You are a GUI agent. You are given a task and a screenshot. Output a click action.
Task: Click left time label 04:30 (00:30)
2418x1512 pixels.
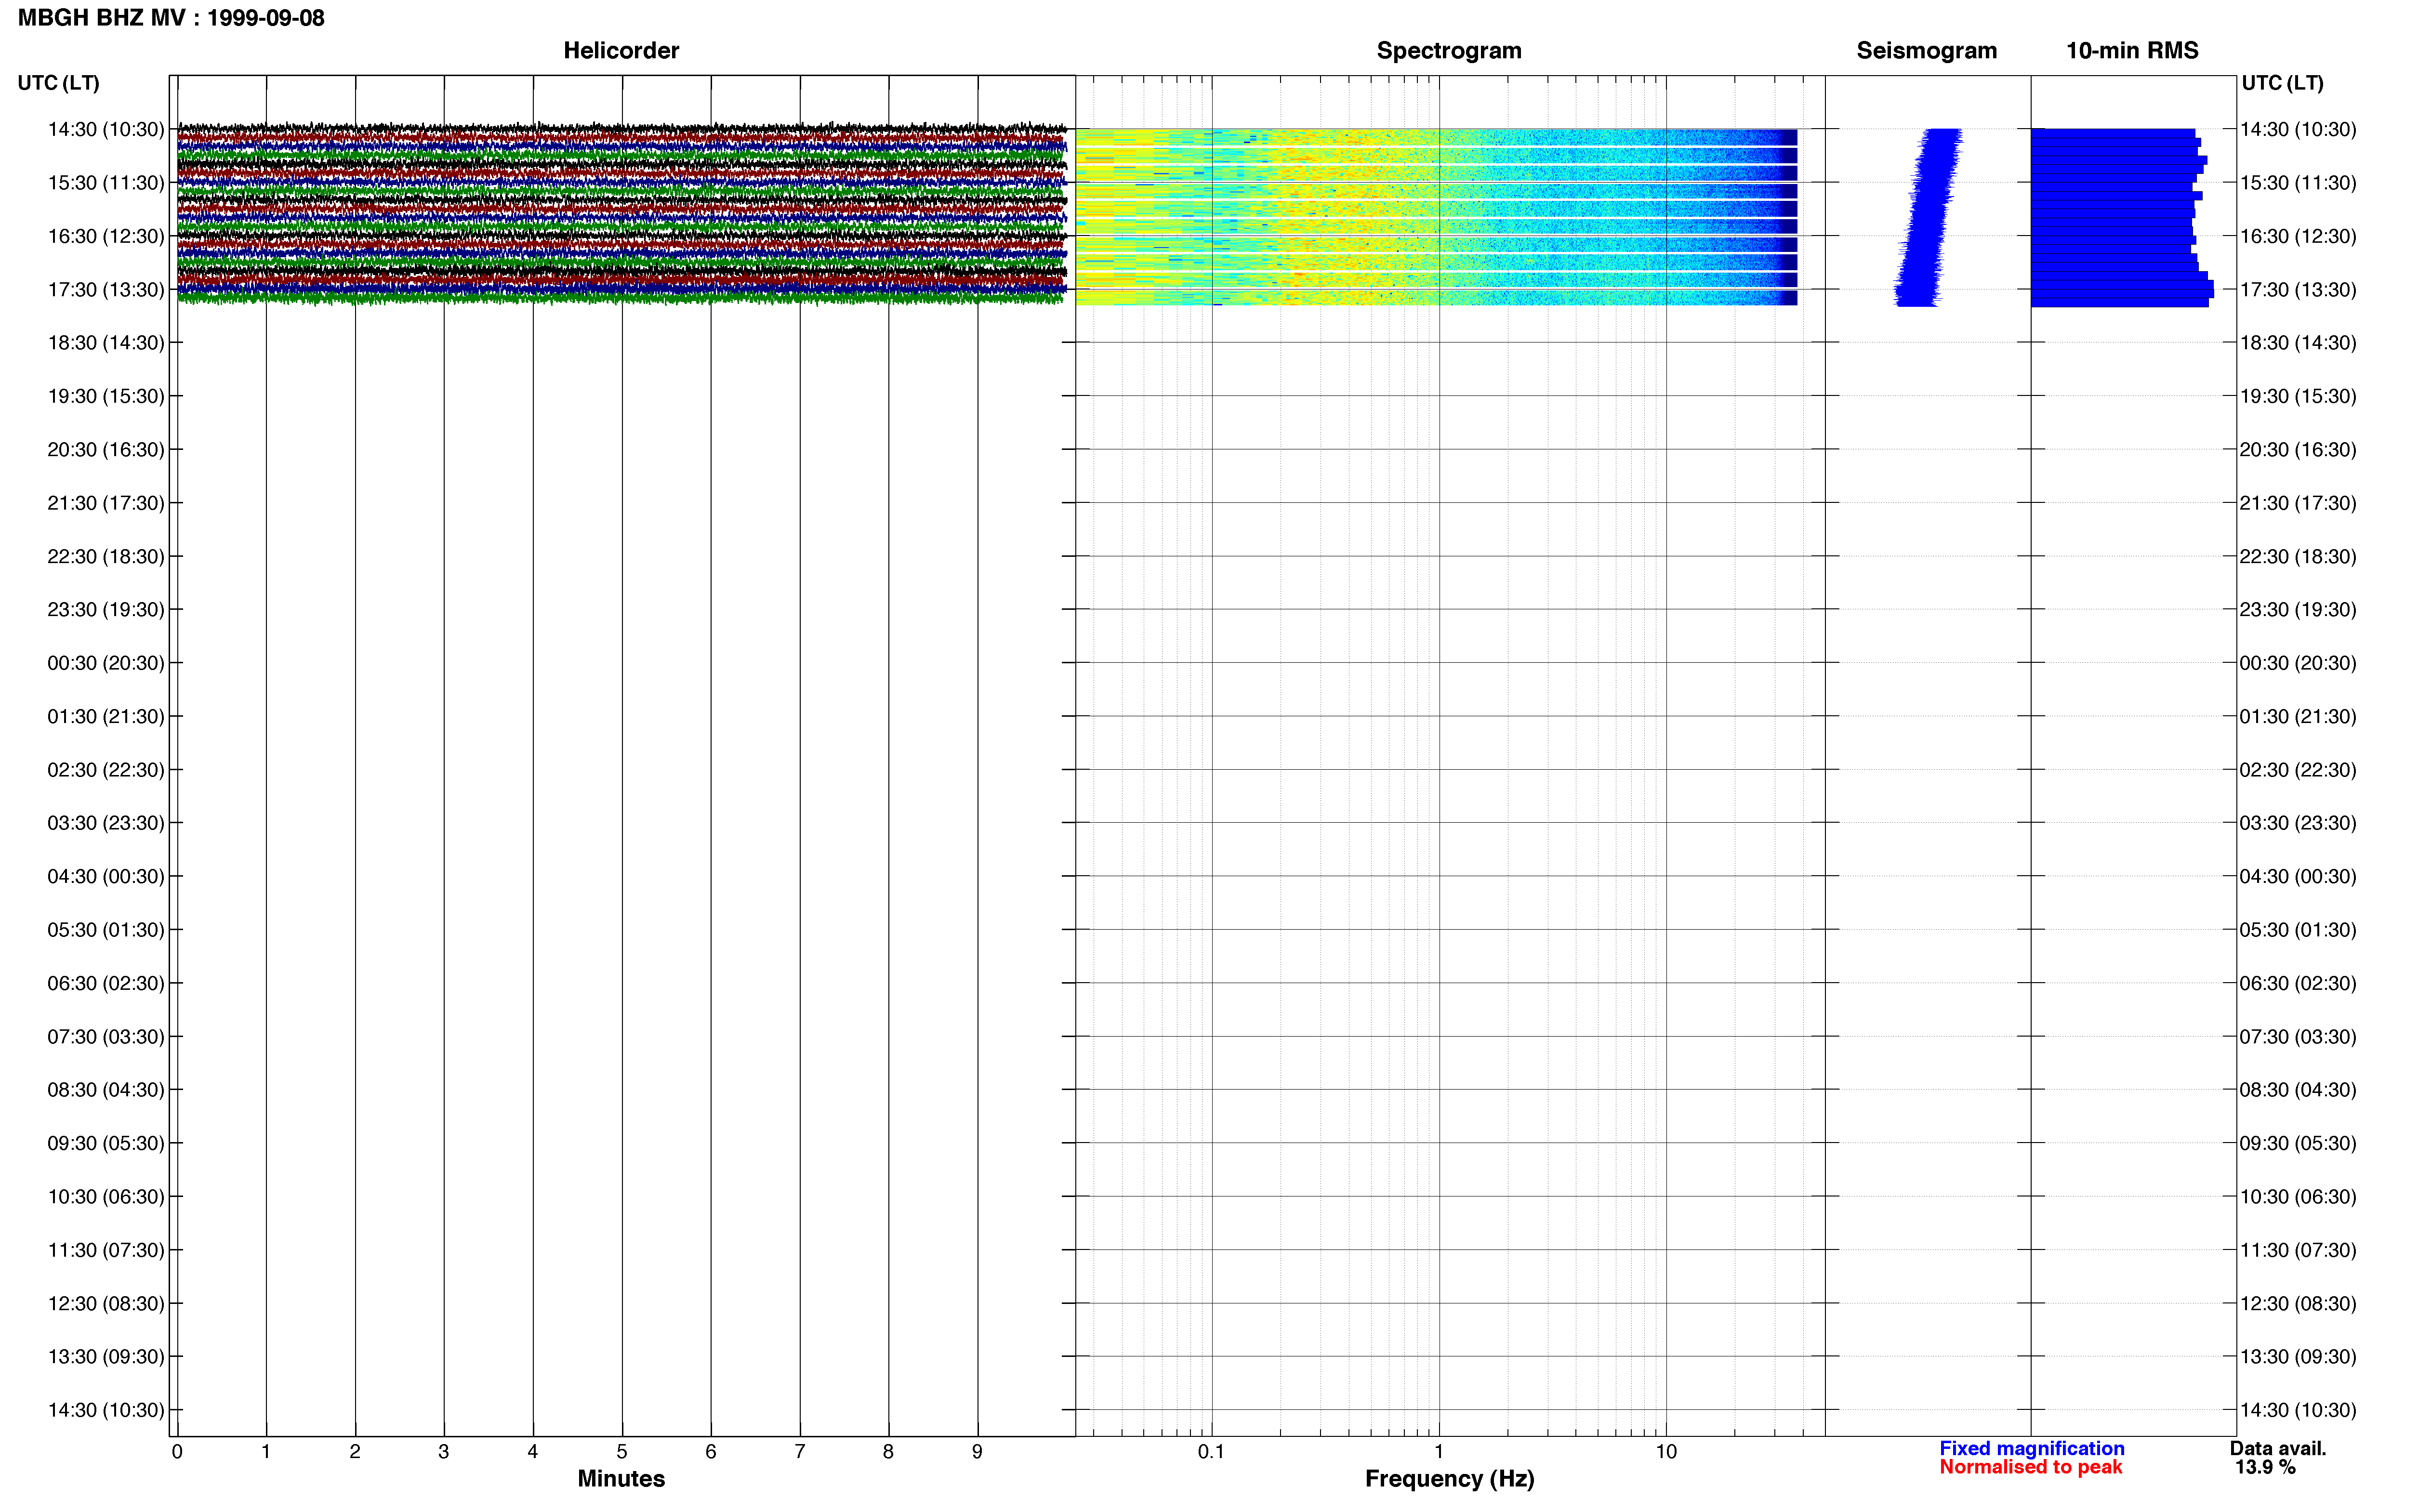[106, 876]
